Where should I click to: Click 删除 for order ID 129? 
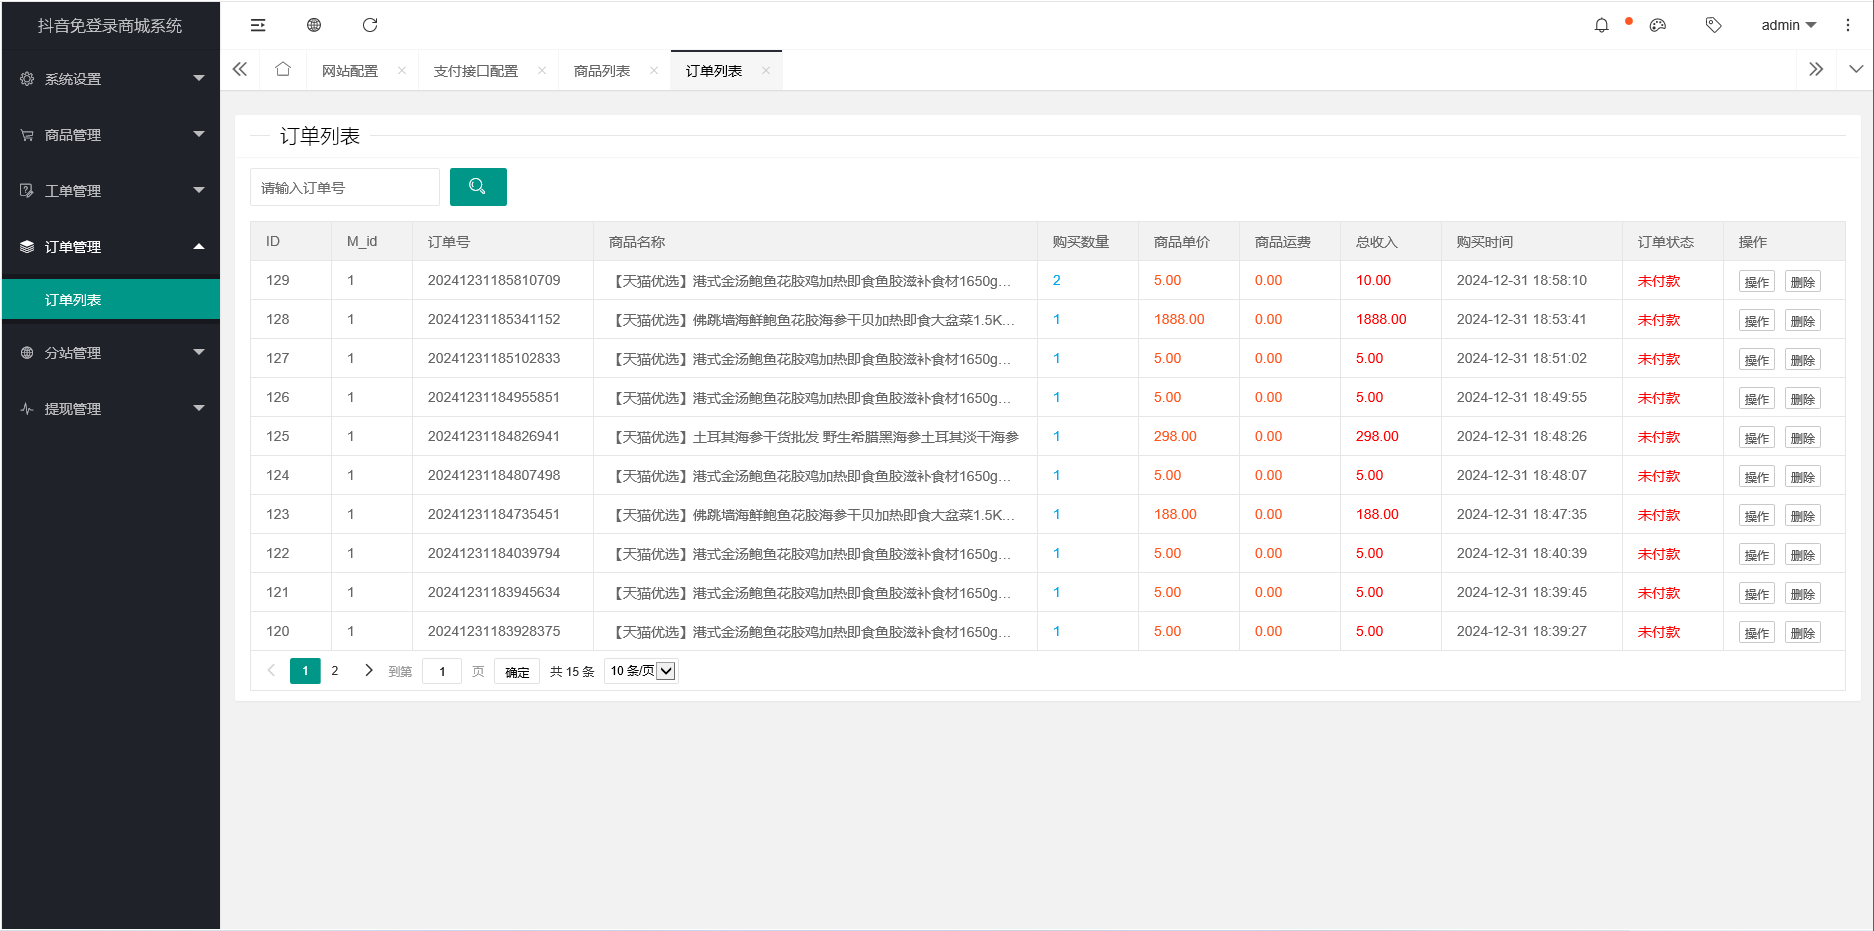point(1803,282)
